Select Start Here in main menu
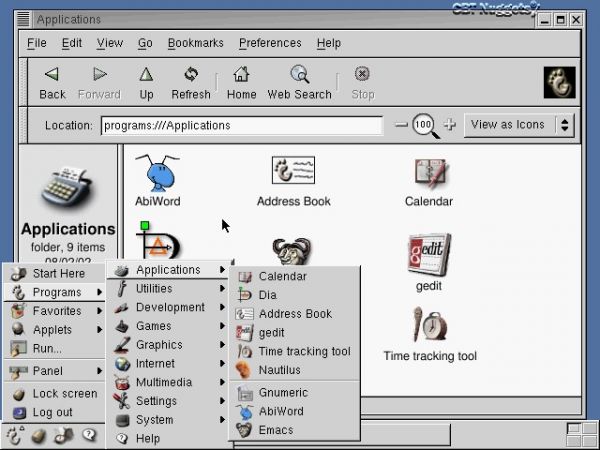The image size is (600, 450). (54, 274)
